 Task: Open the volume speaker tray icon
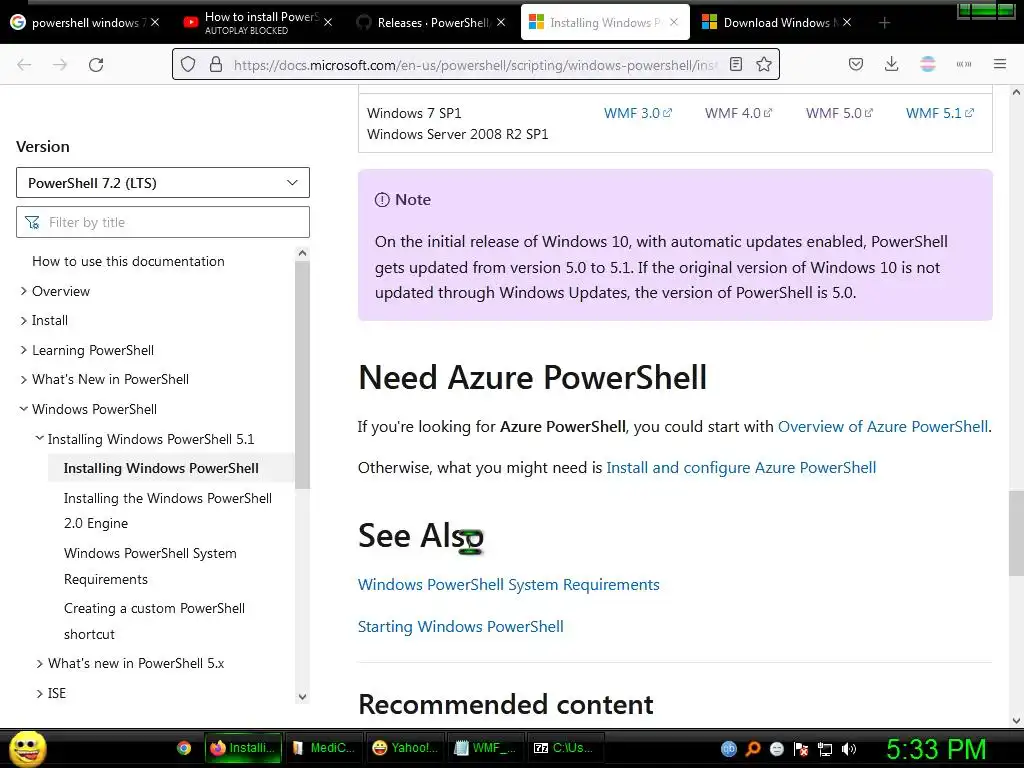tap(849, 749)
